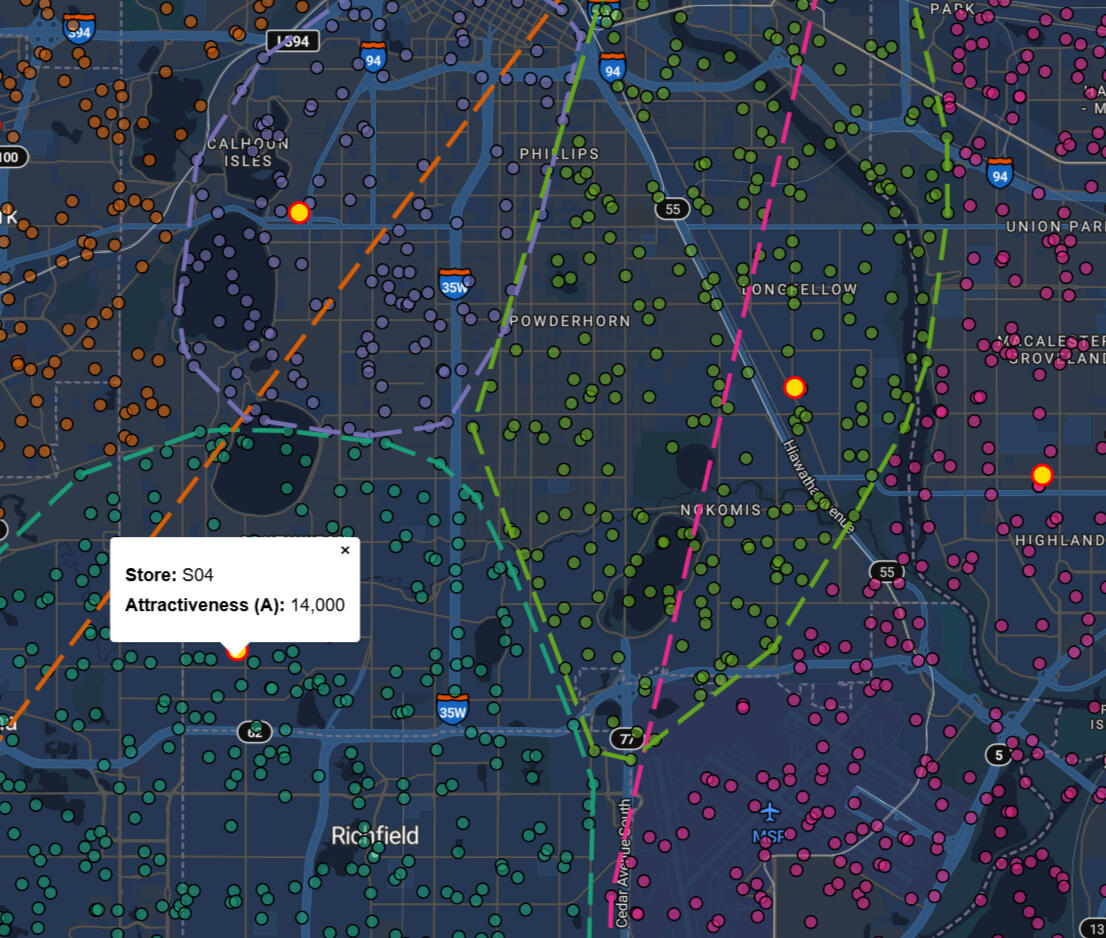Click the Cedar Avenue South road label
The width and height of the screenshot is (1106, 938).
point(622,862)
